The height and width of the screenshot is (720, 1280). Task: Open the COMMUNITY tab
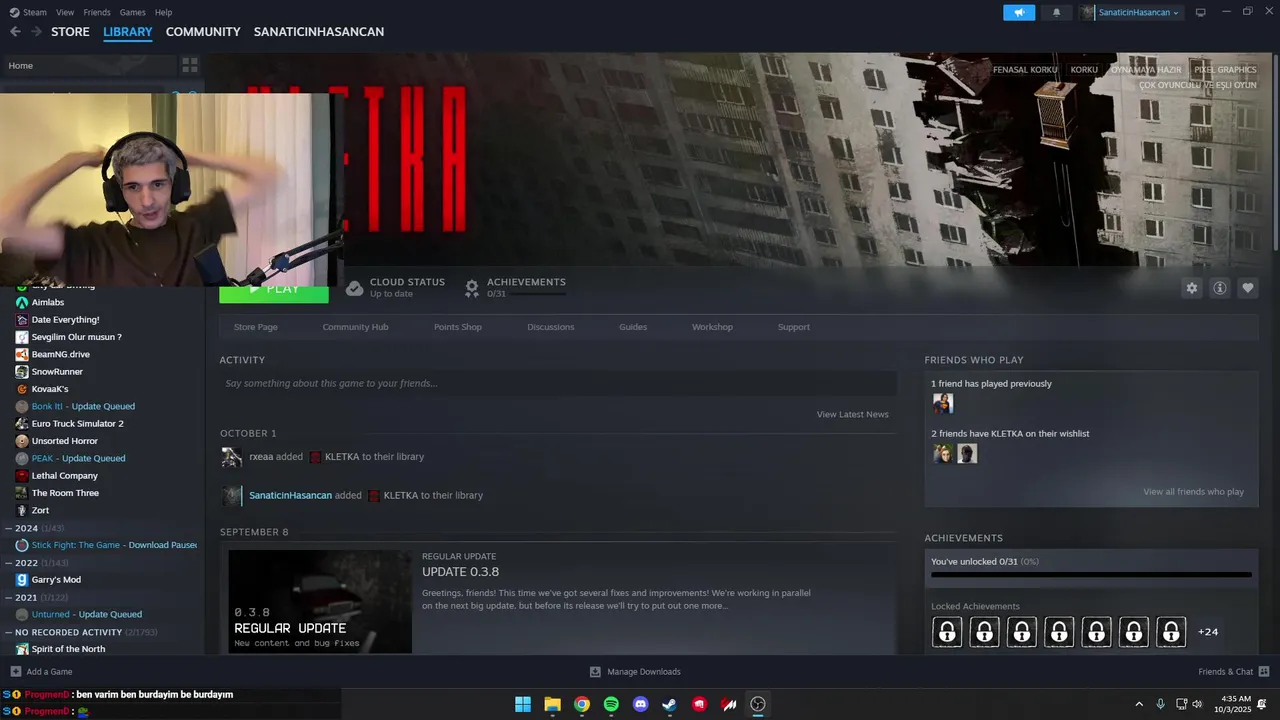point(203,32)
